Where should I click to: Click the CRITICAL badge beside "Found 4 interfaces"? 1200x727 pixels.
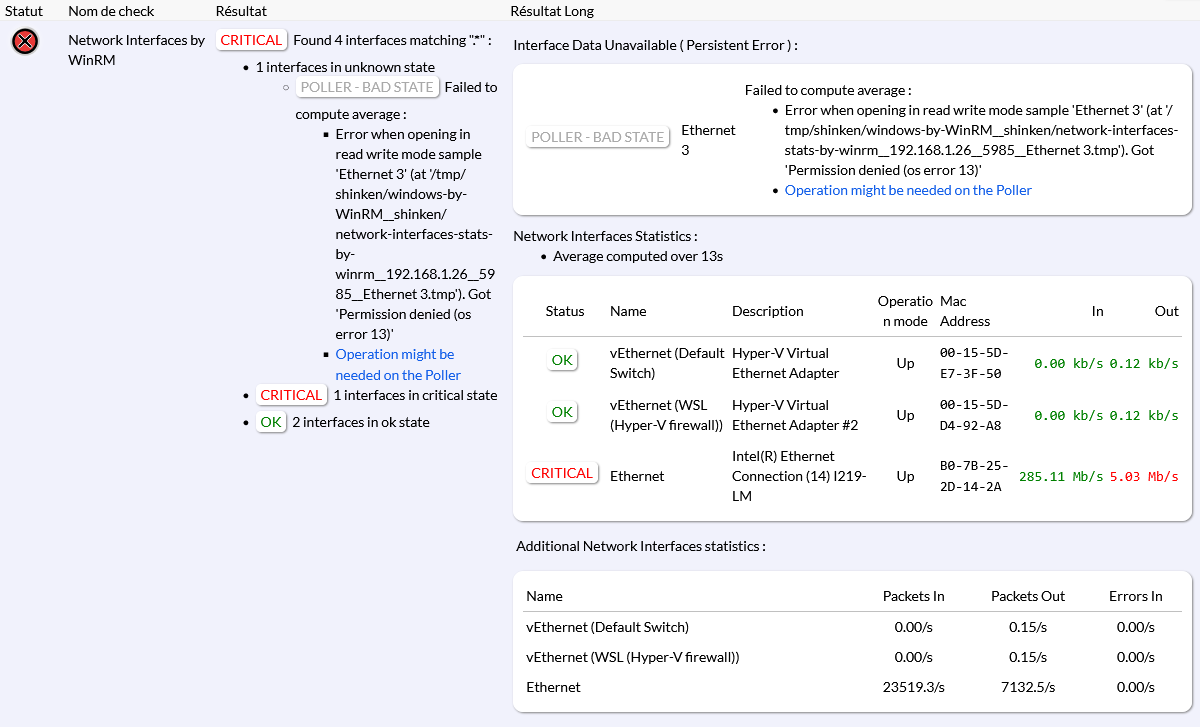[251, 40]
